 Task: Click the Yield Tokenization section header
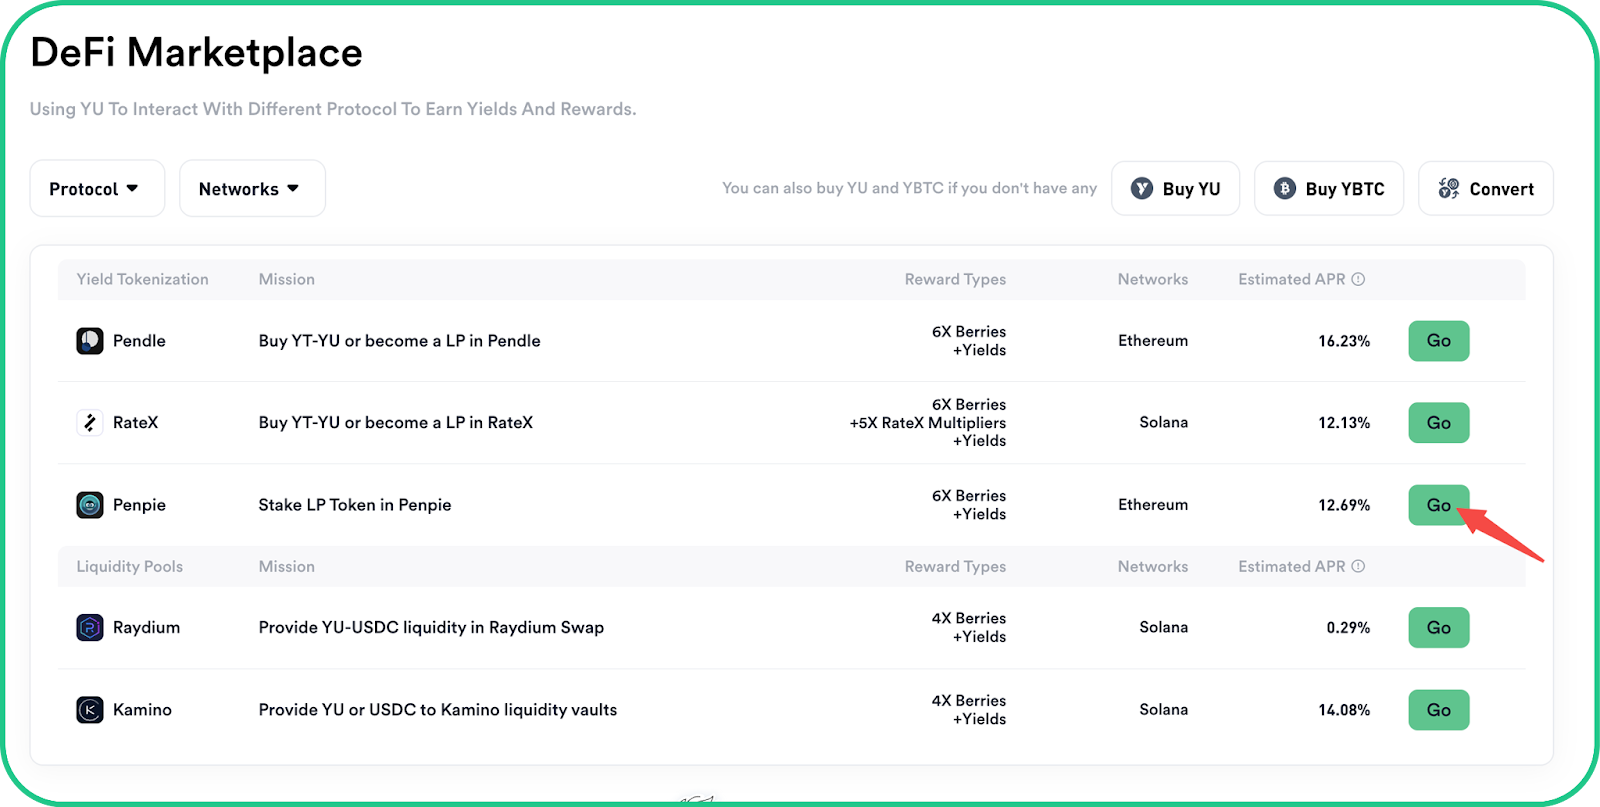pos(142,279)
